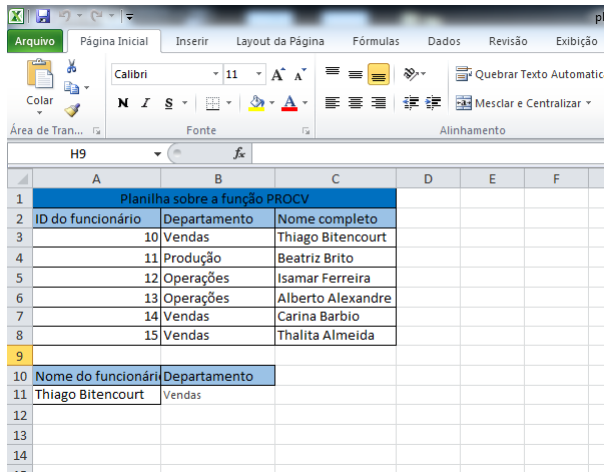Click the Quebrar Texto Automaticamente button
This screenshot has height=472, width=612.
529,75
